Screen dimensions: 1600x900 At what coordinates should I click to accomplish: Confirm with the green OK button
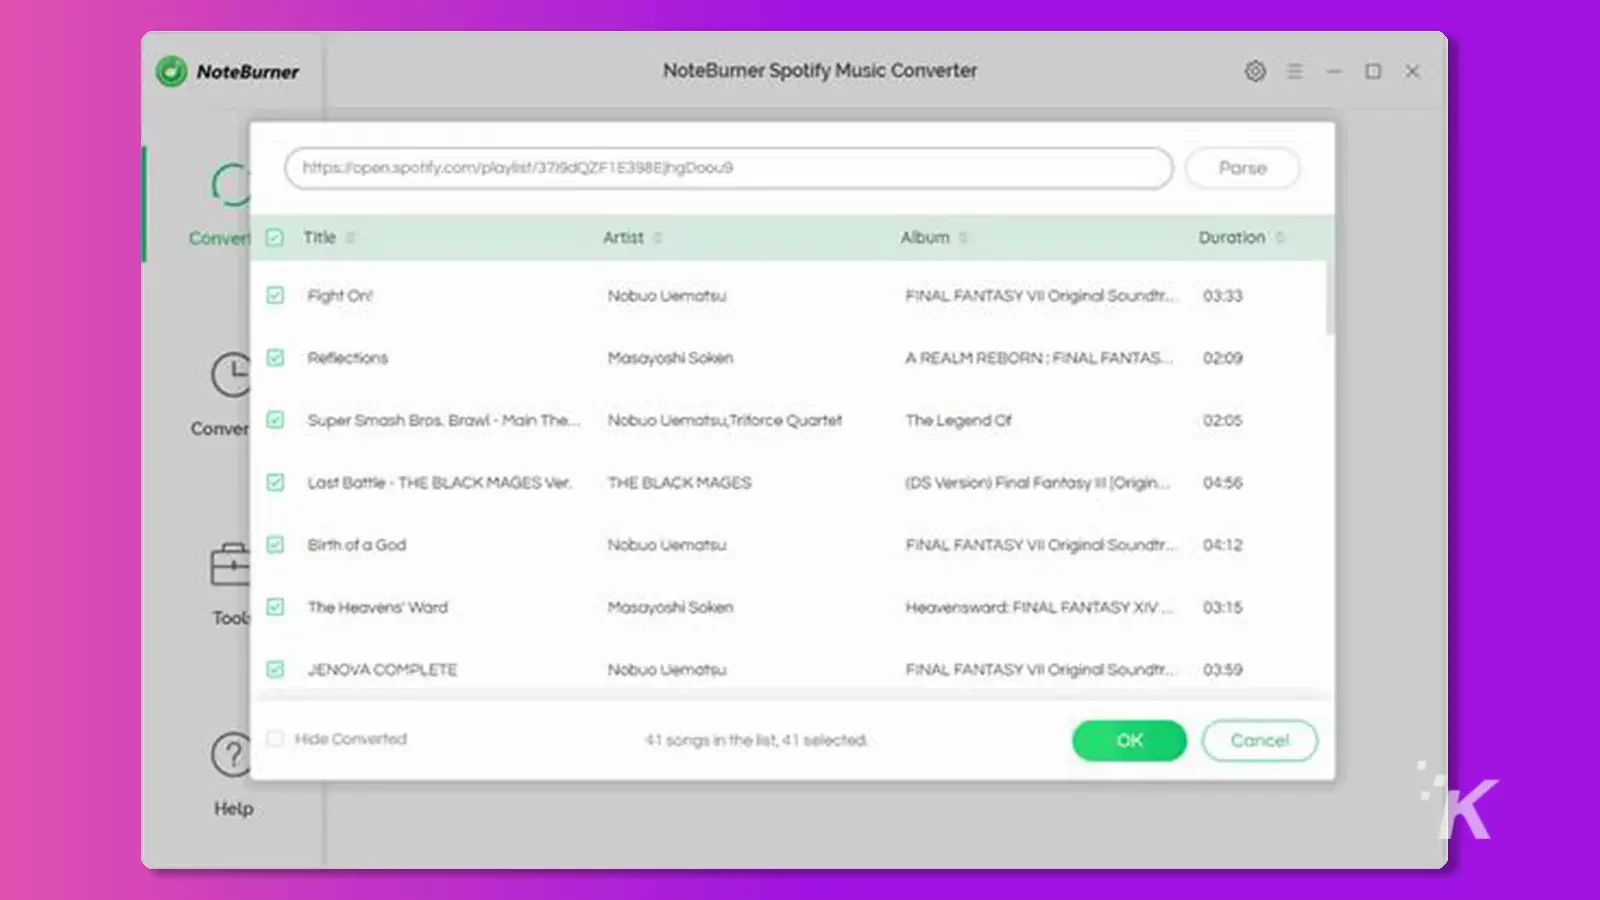tap(1129, 740)
